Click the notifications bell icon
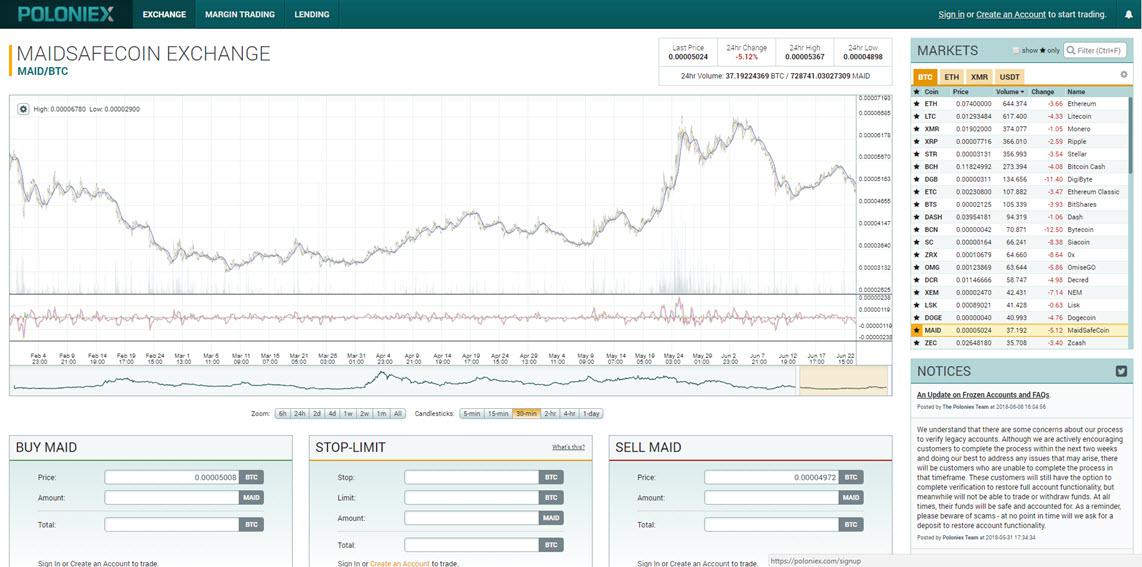 coord(1128,14)
